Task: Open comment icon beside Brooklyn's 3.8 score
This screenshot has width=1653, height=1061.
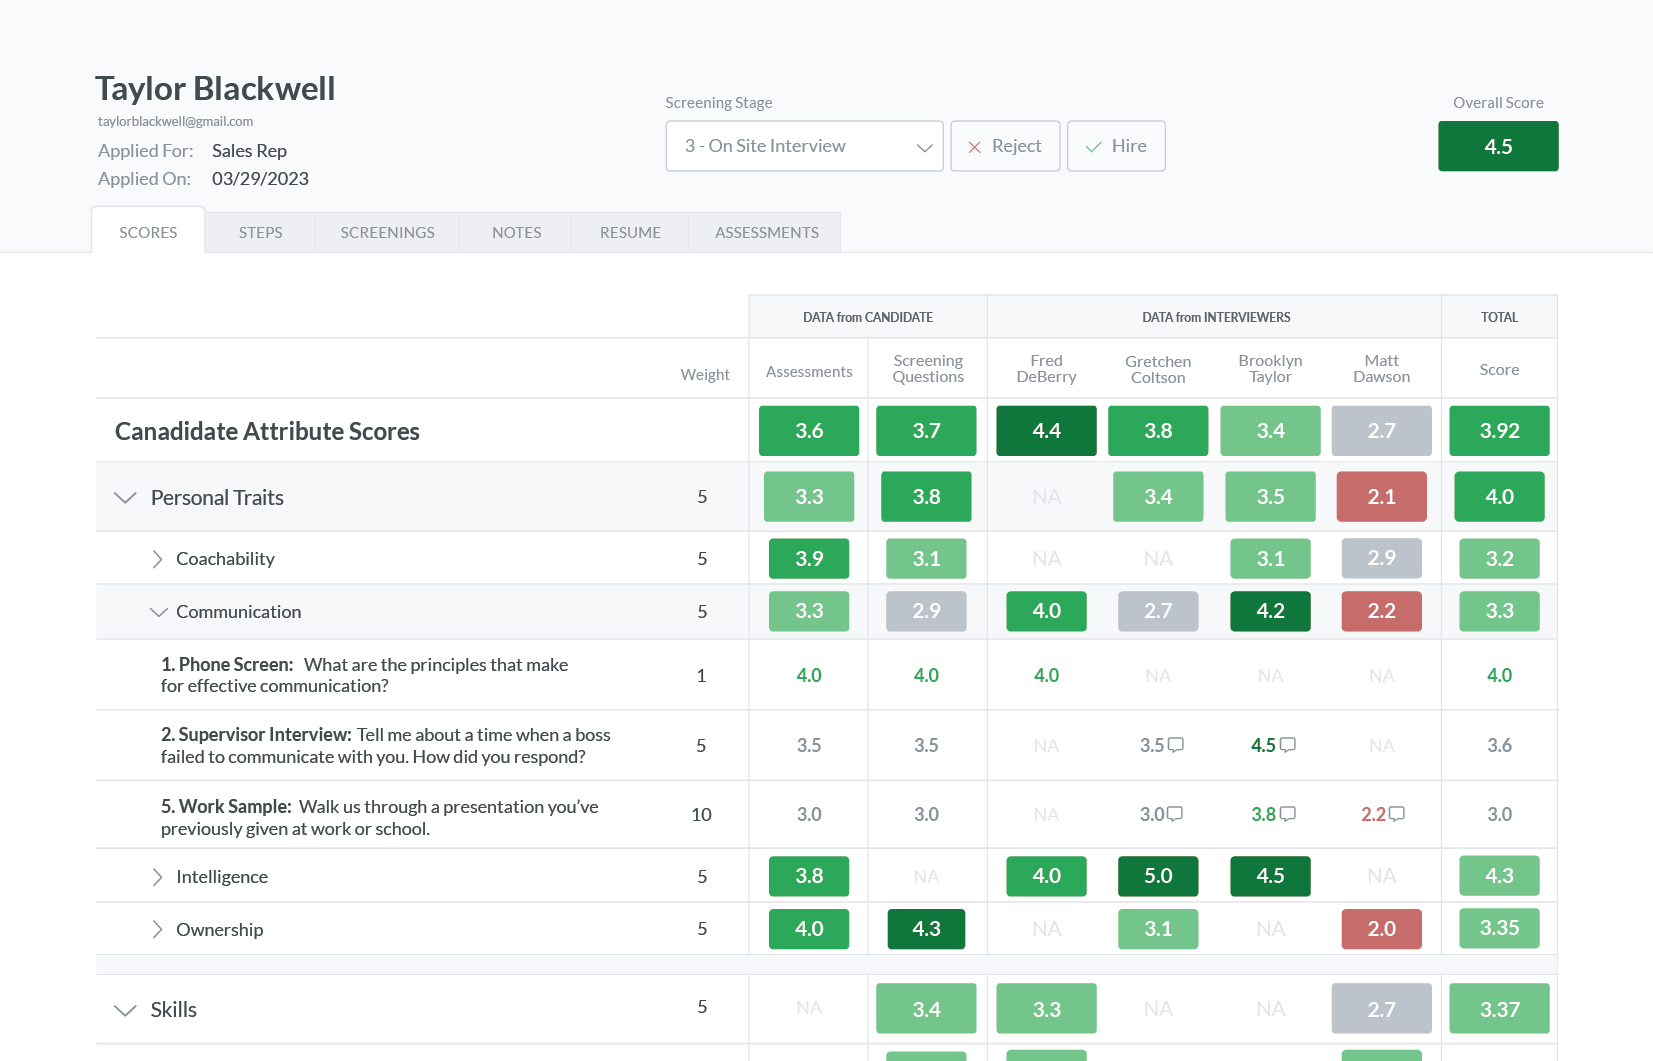Action: pyautogui.click(x=1288, y=814)
